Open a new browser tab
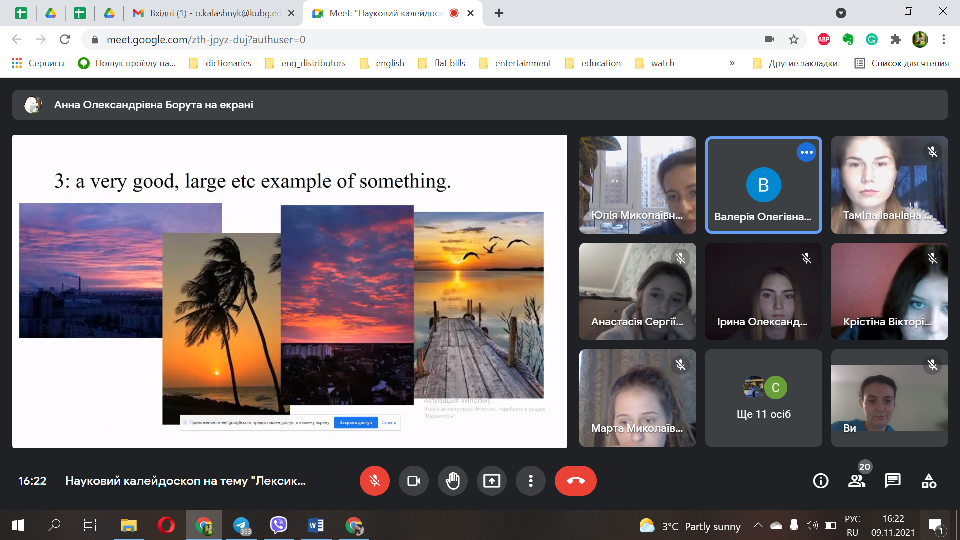This screenshot has width=960, height=540. 499,13
